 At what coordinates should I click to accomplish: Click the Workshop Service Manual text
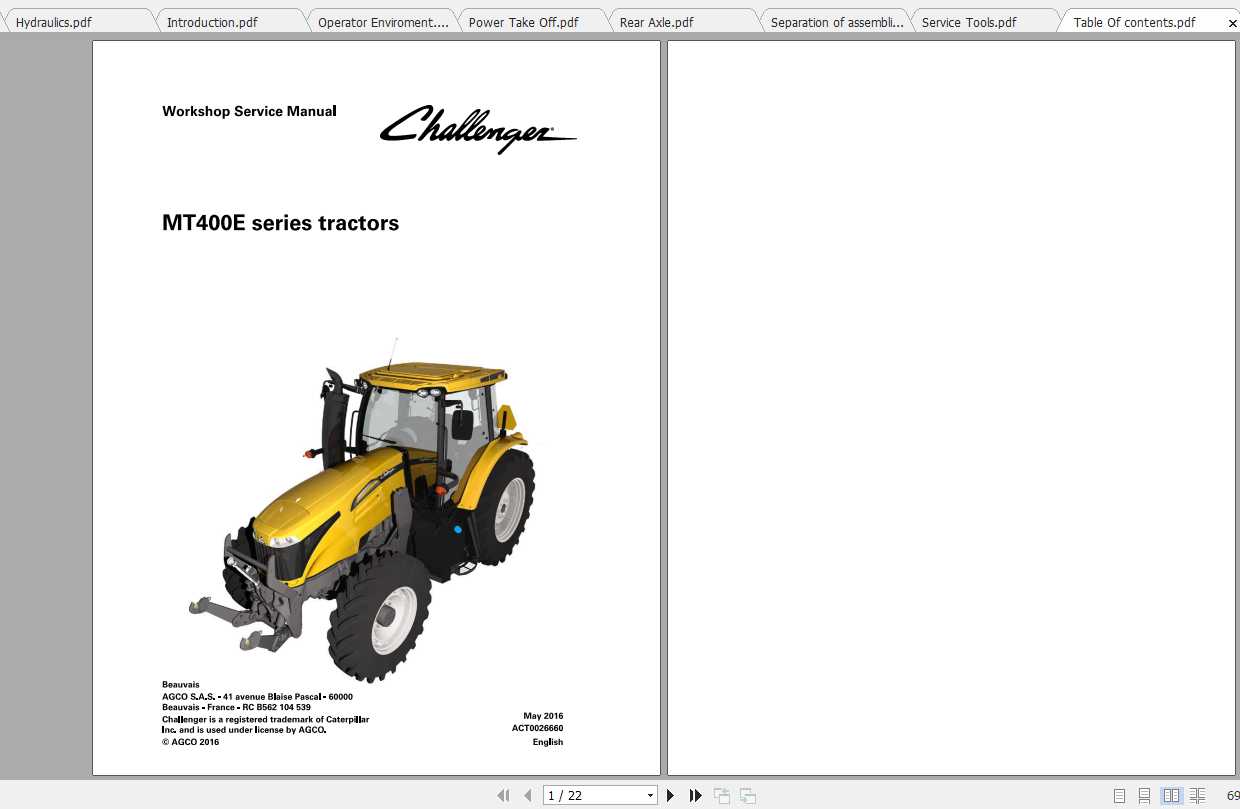click(249, 111)
